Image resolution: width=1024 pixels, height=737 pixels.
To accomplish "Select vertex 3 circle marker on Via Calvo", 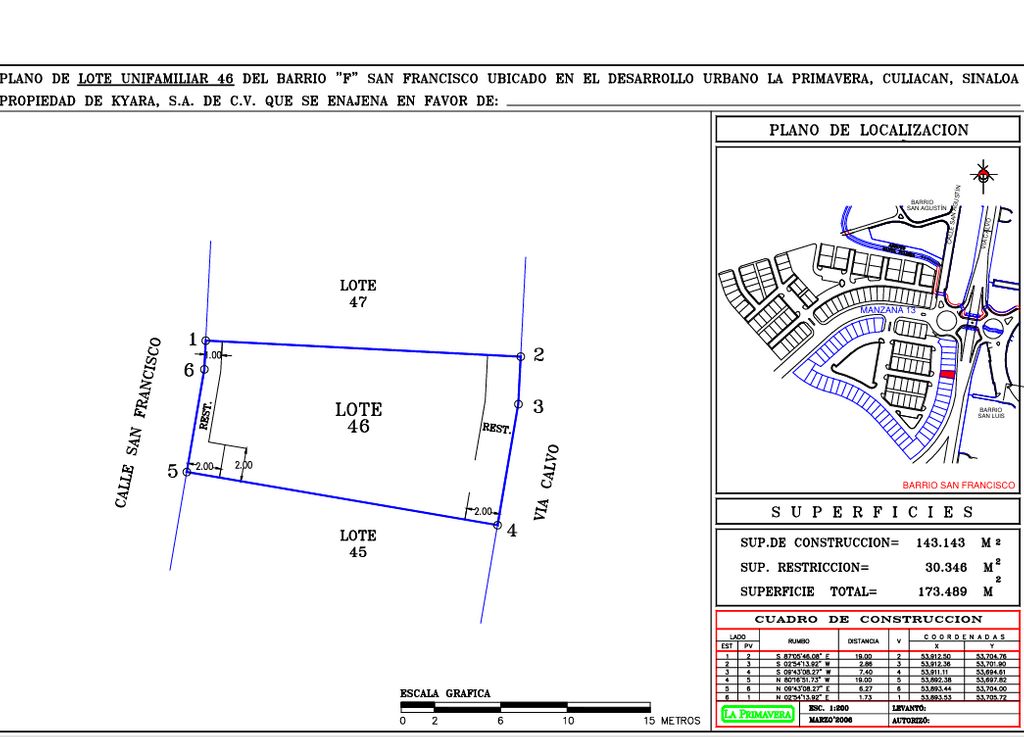I will pos(518,404).
